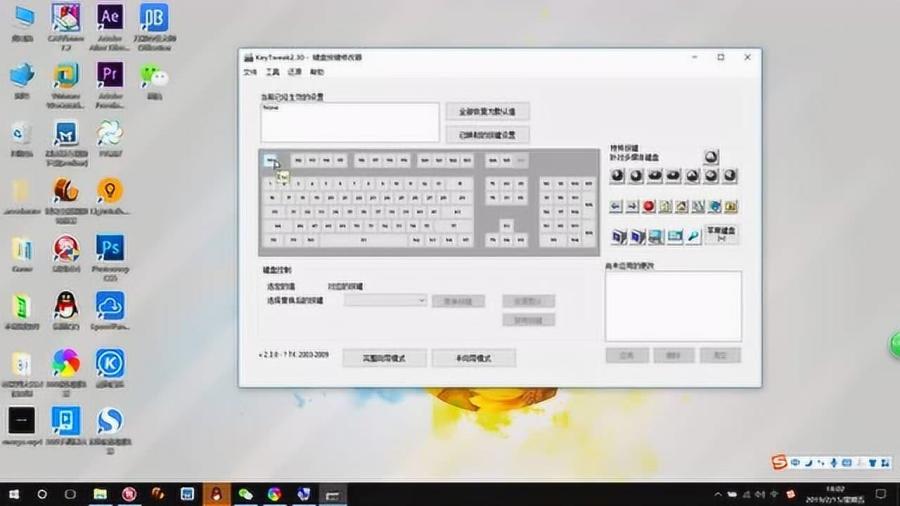
Task: Click inside the pending changes list box
Action: (673, 306)
